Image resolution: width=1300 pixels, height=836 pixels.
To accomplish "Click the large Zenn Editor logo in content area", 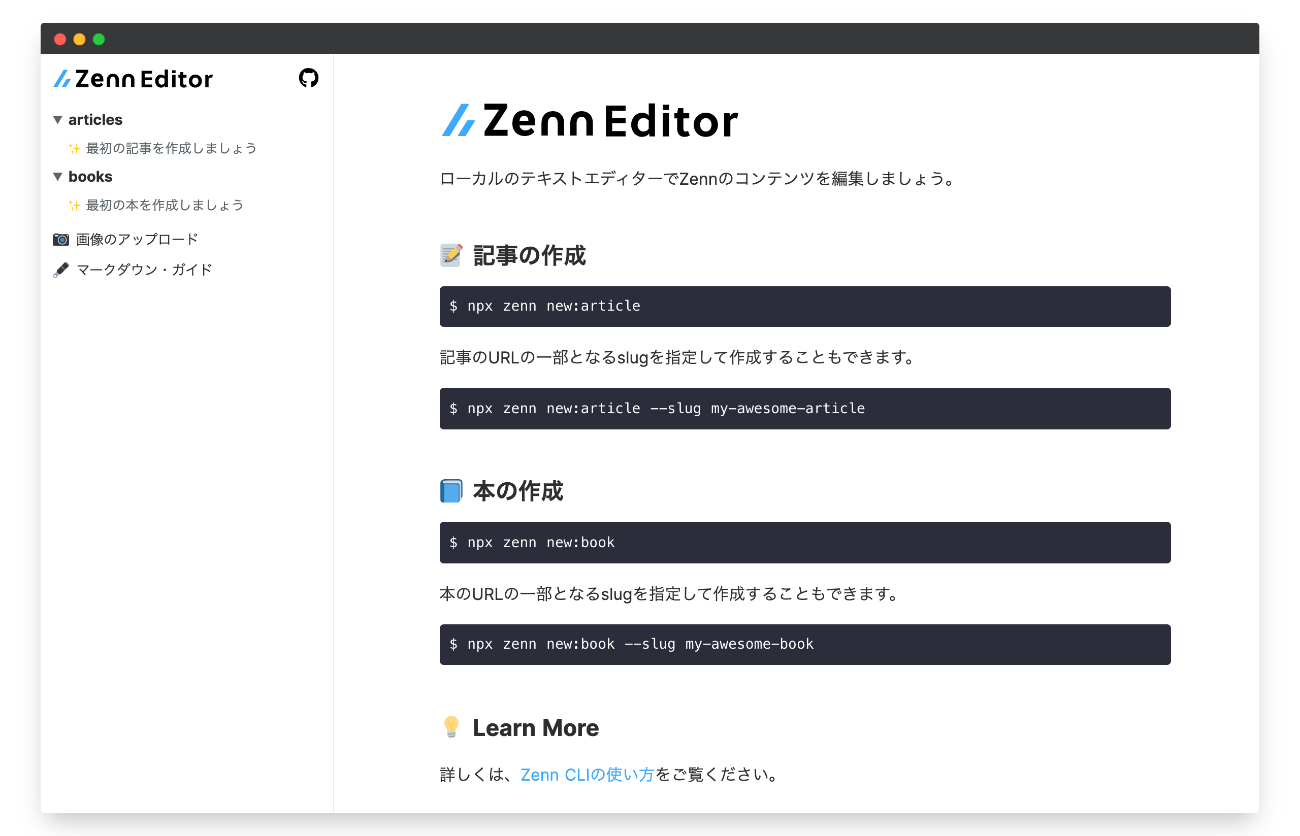I will click(588, 120).
